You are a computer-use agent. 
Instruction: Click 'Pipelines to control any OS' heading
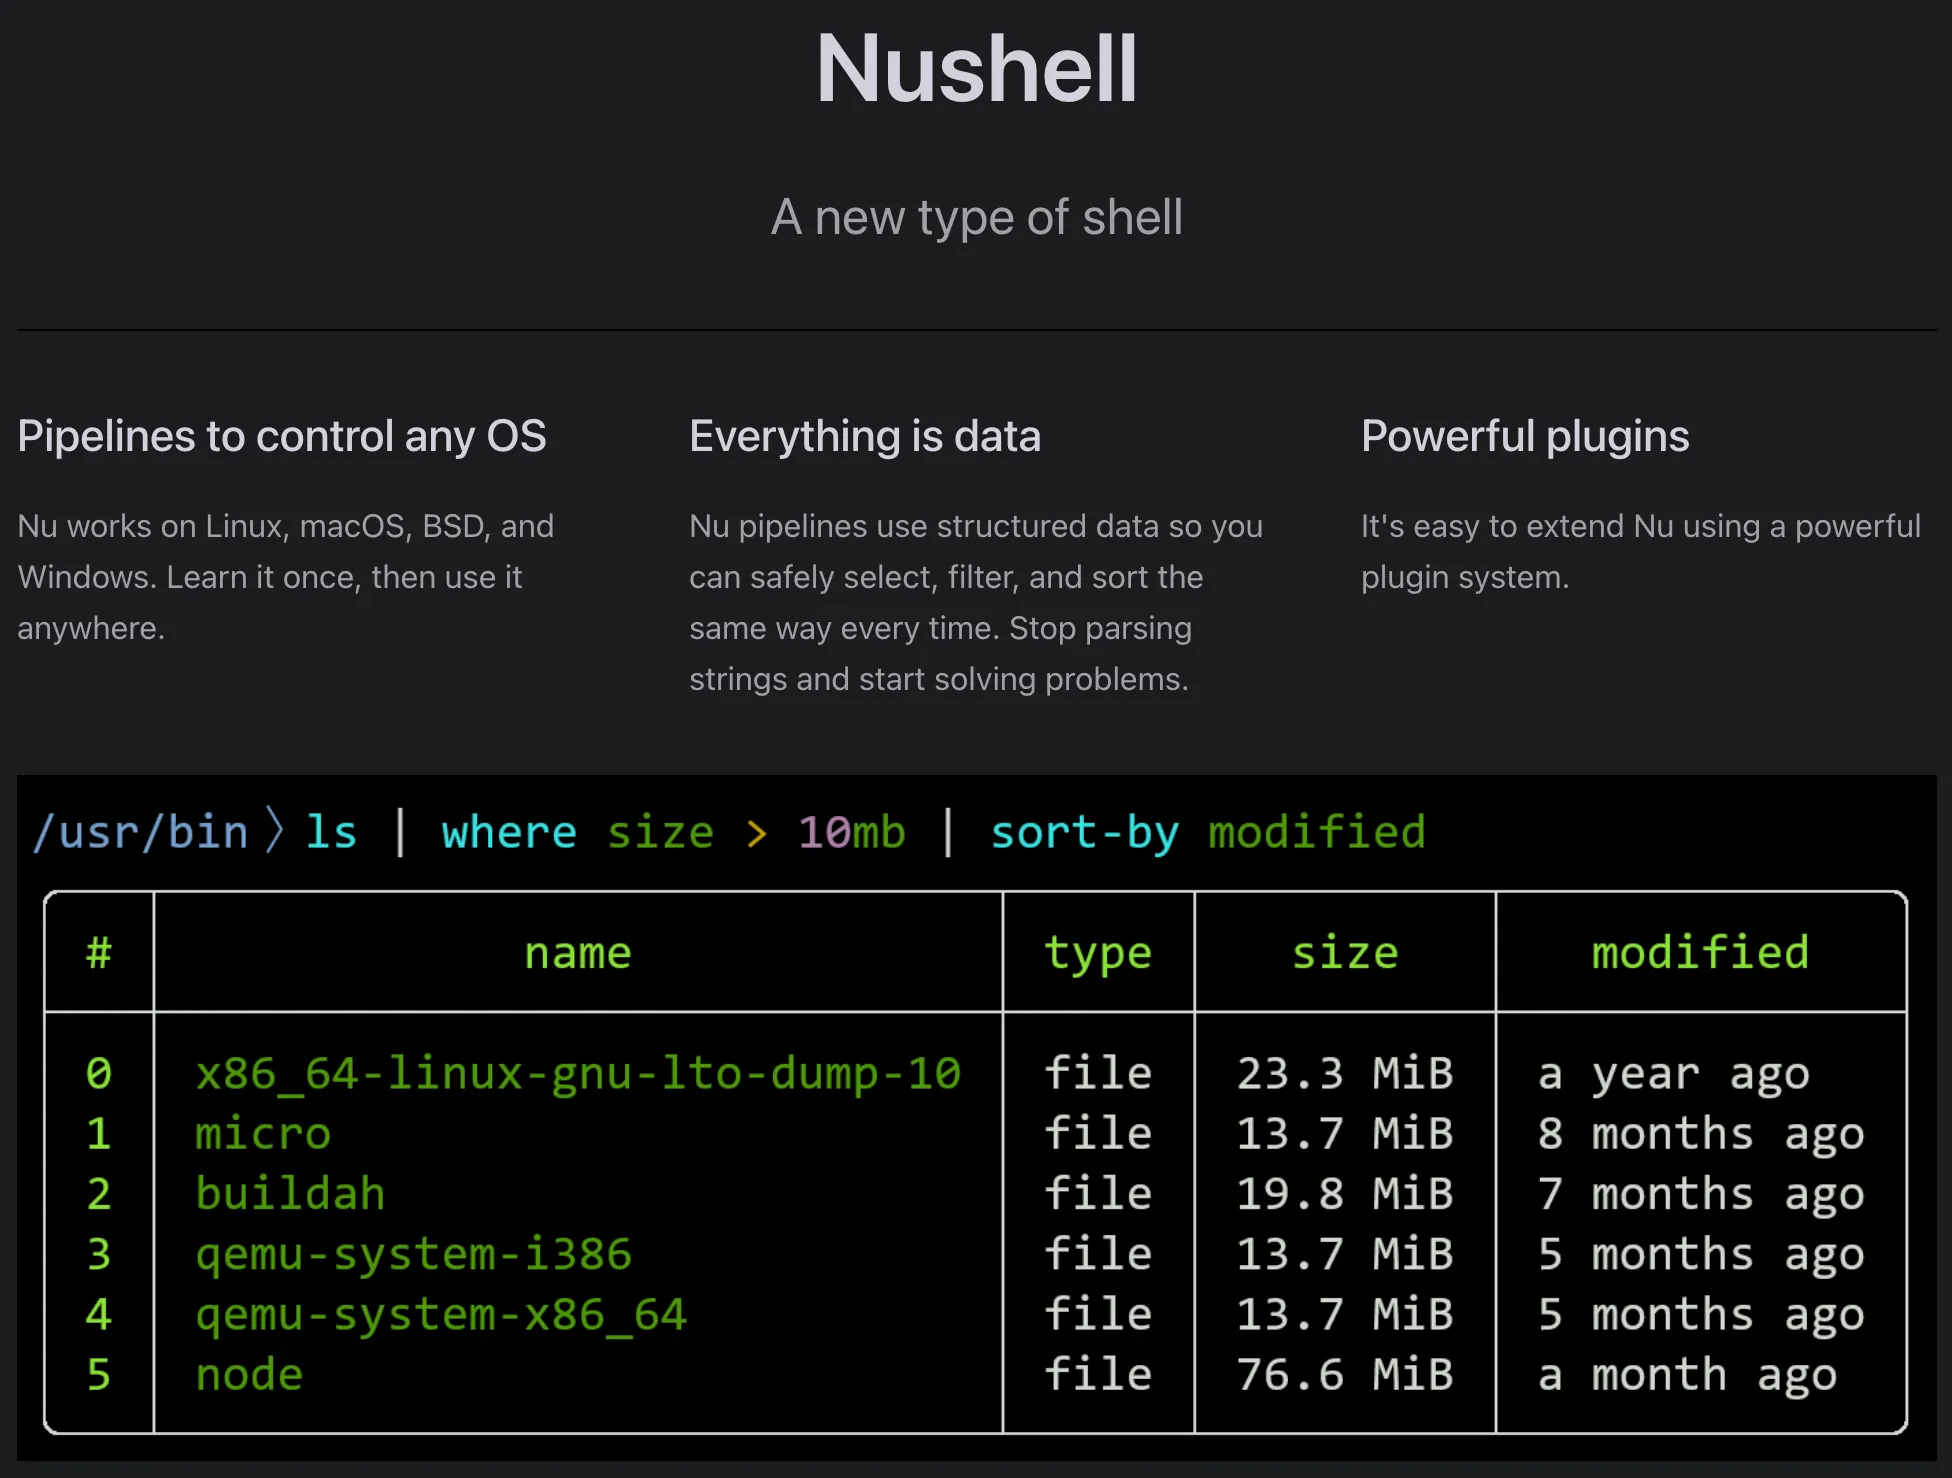pos(282,436)
